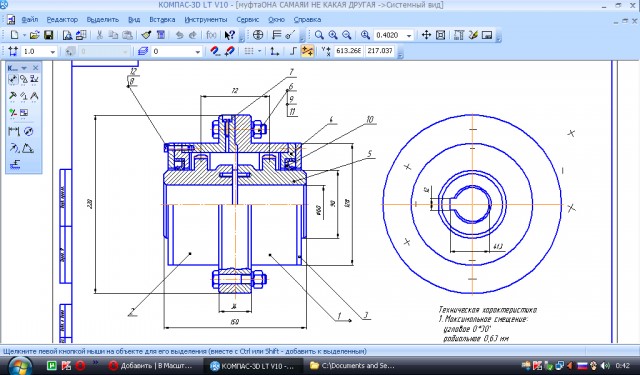The height and width of the screenshot is (375, 640).
Task: Click the zoom in magnifier
Action: pyautogui.click(x=333, y=35)
